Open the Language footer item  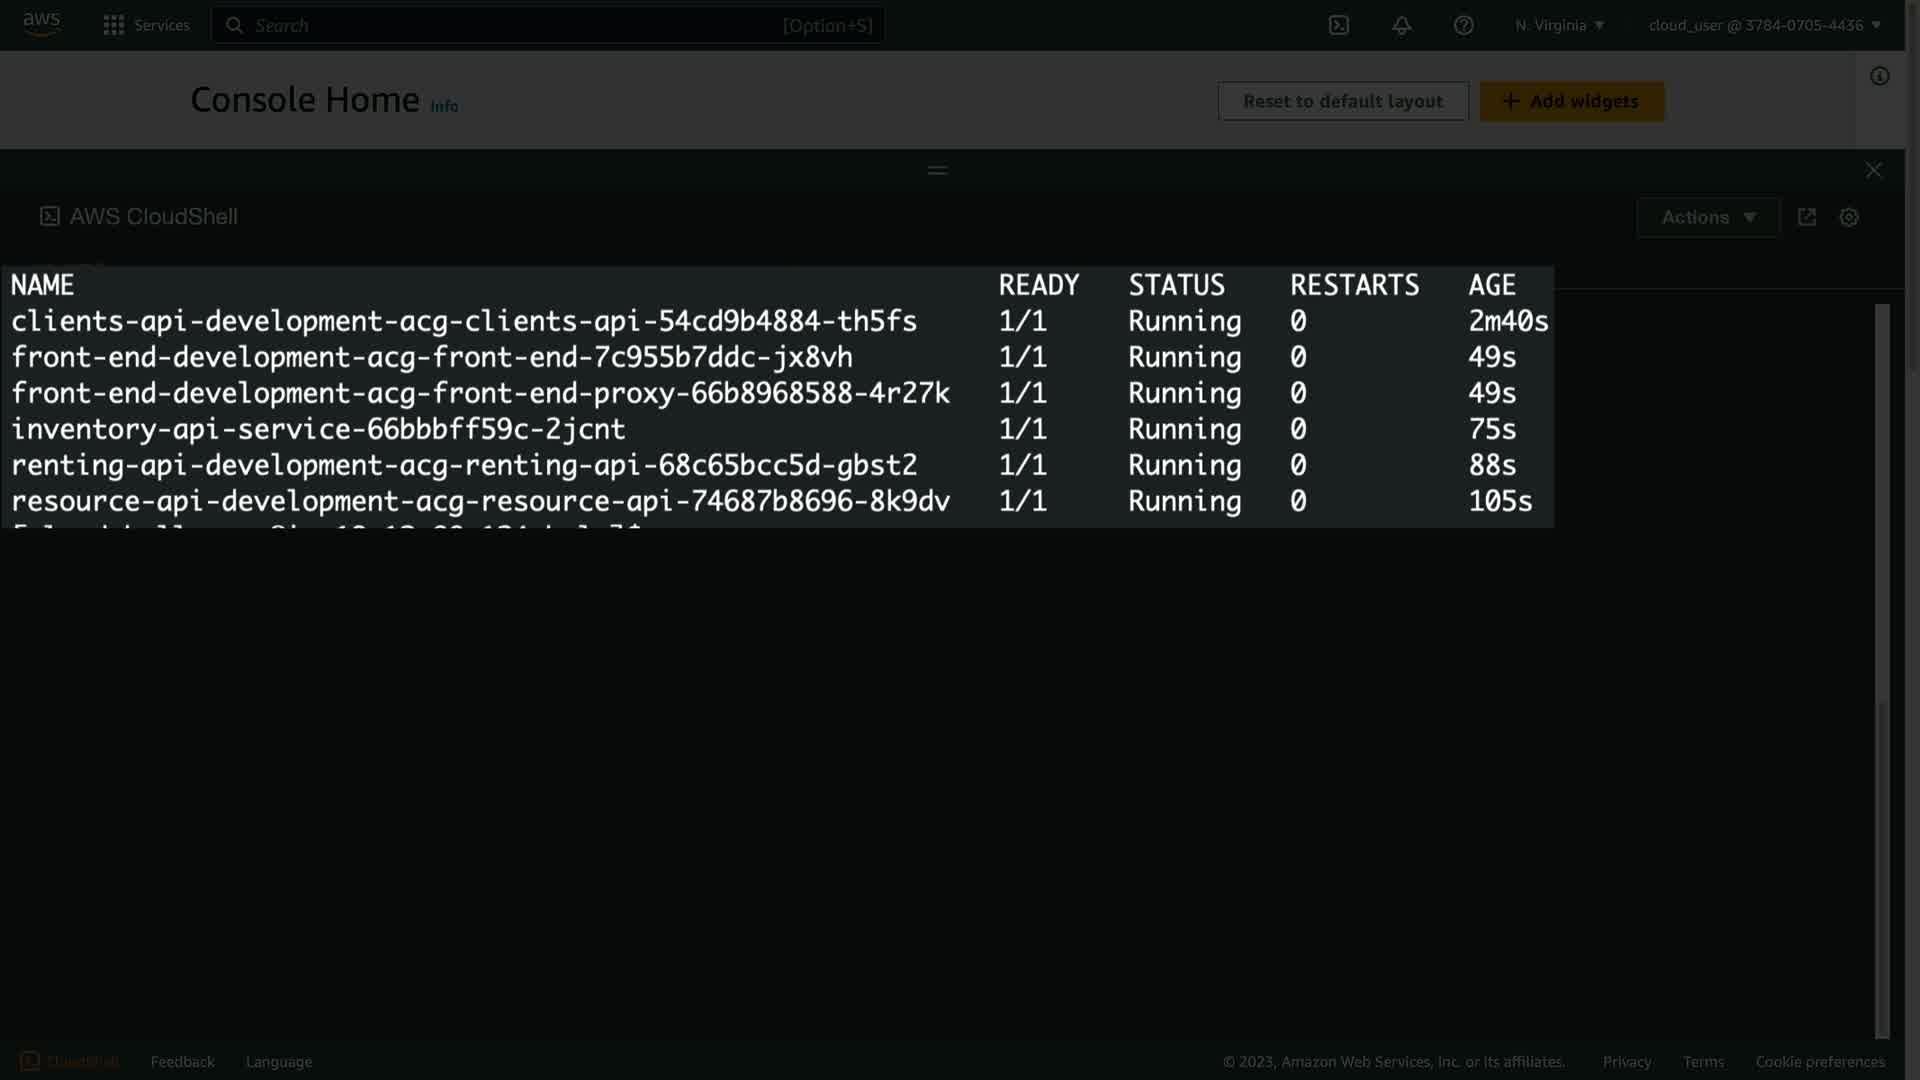tap(279, 1061)
